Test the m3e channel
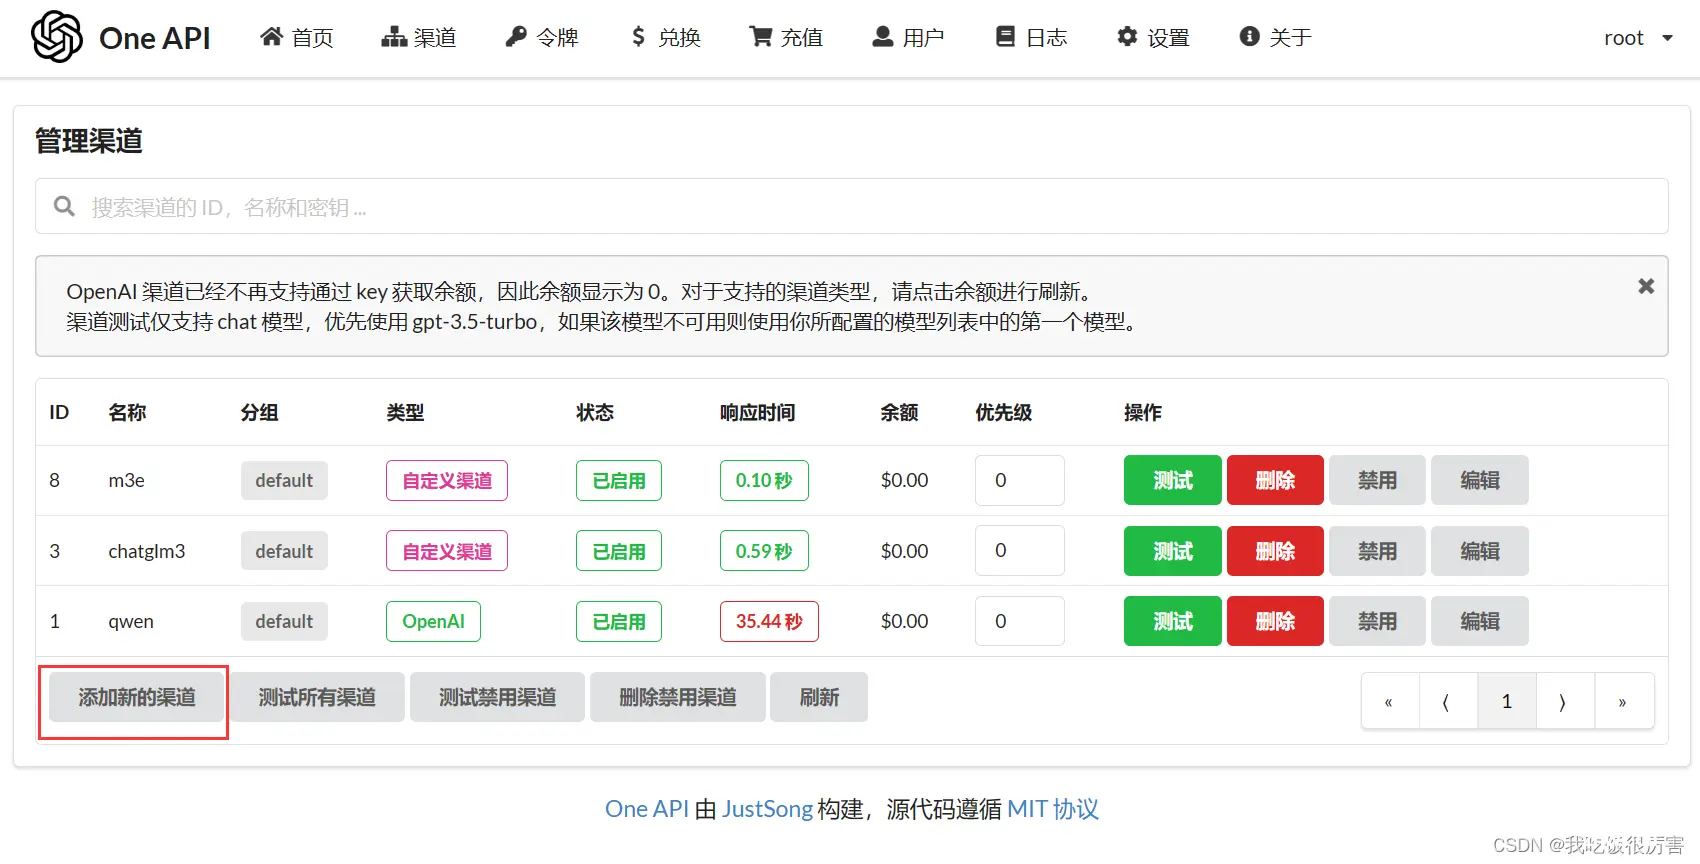This screenshot has height=864, width=1700. (x=1172, y=480)
